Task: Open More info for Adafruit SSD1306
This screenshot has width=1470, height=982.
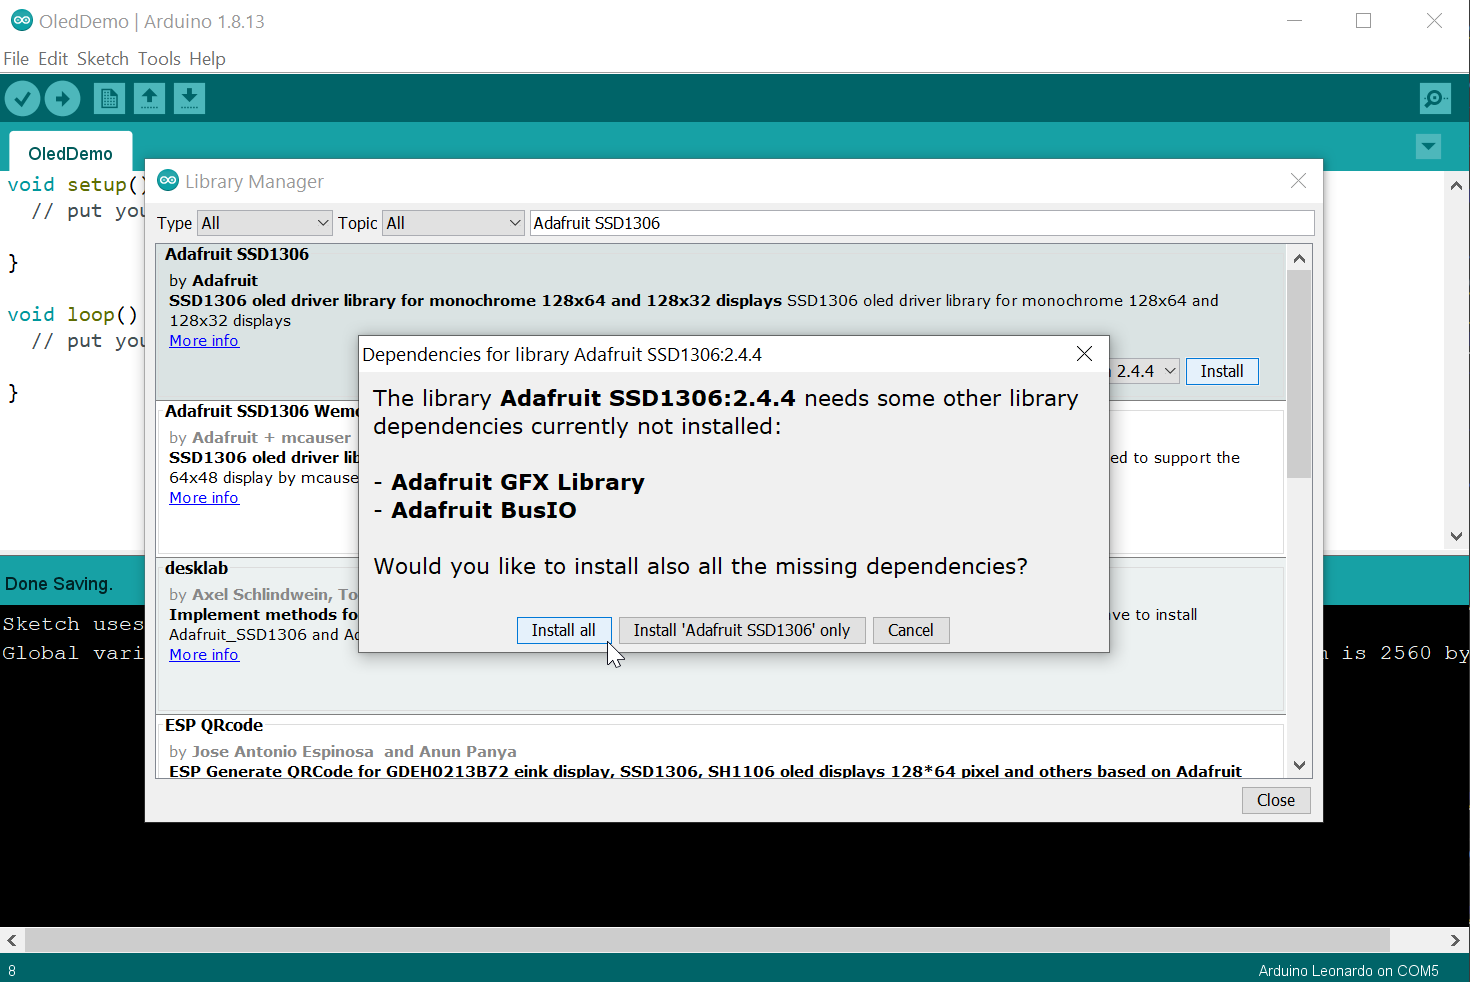Action: point(204,340)
